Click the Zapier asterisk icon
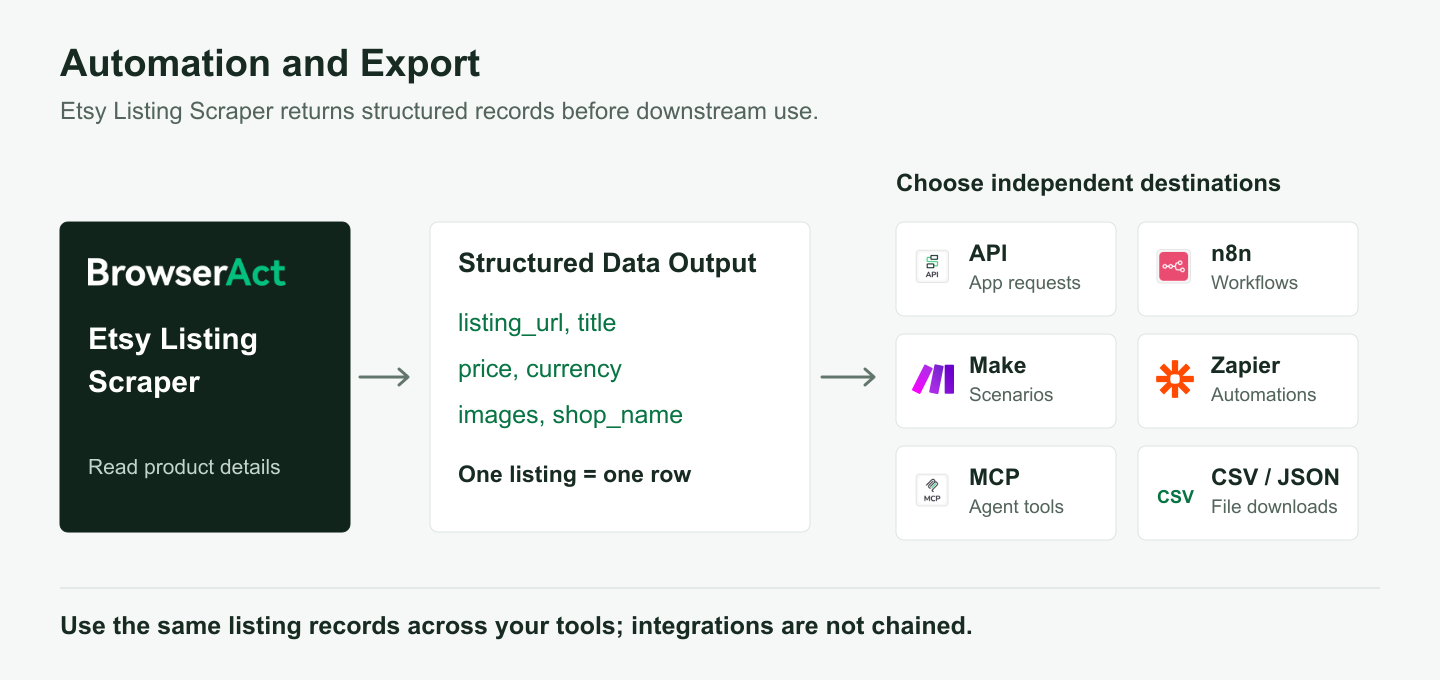The width and height of the screenshot is (1440, 680). point(1174,379)
